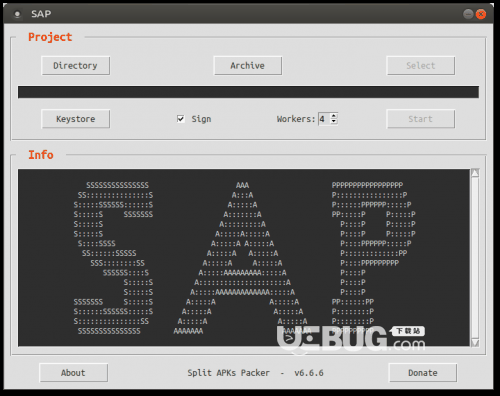The image size is (500, 396).
Task: Open the Keystore selection button
Action: tap(76, 119)
